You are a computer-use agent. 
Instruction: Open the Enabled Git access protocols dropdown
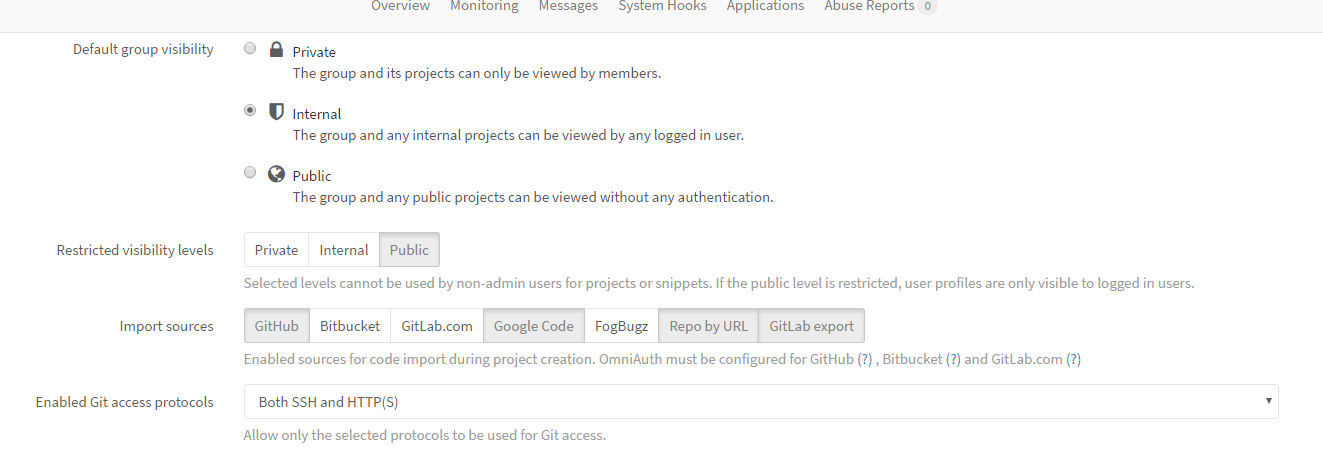coord(761,402)
